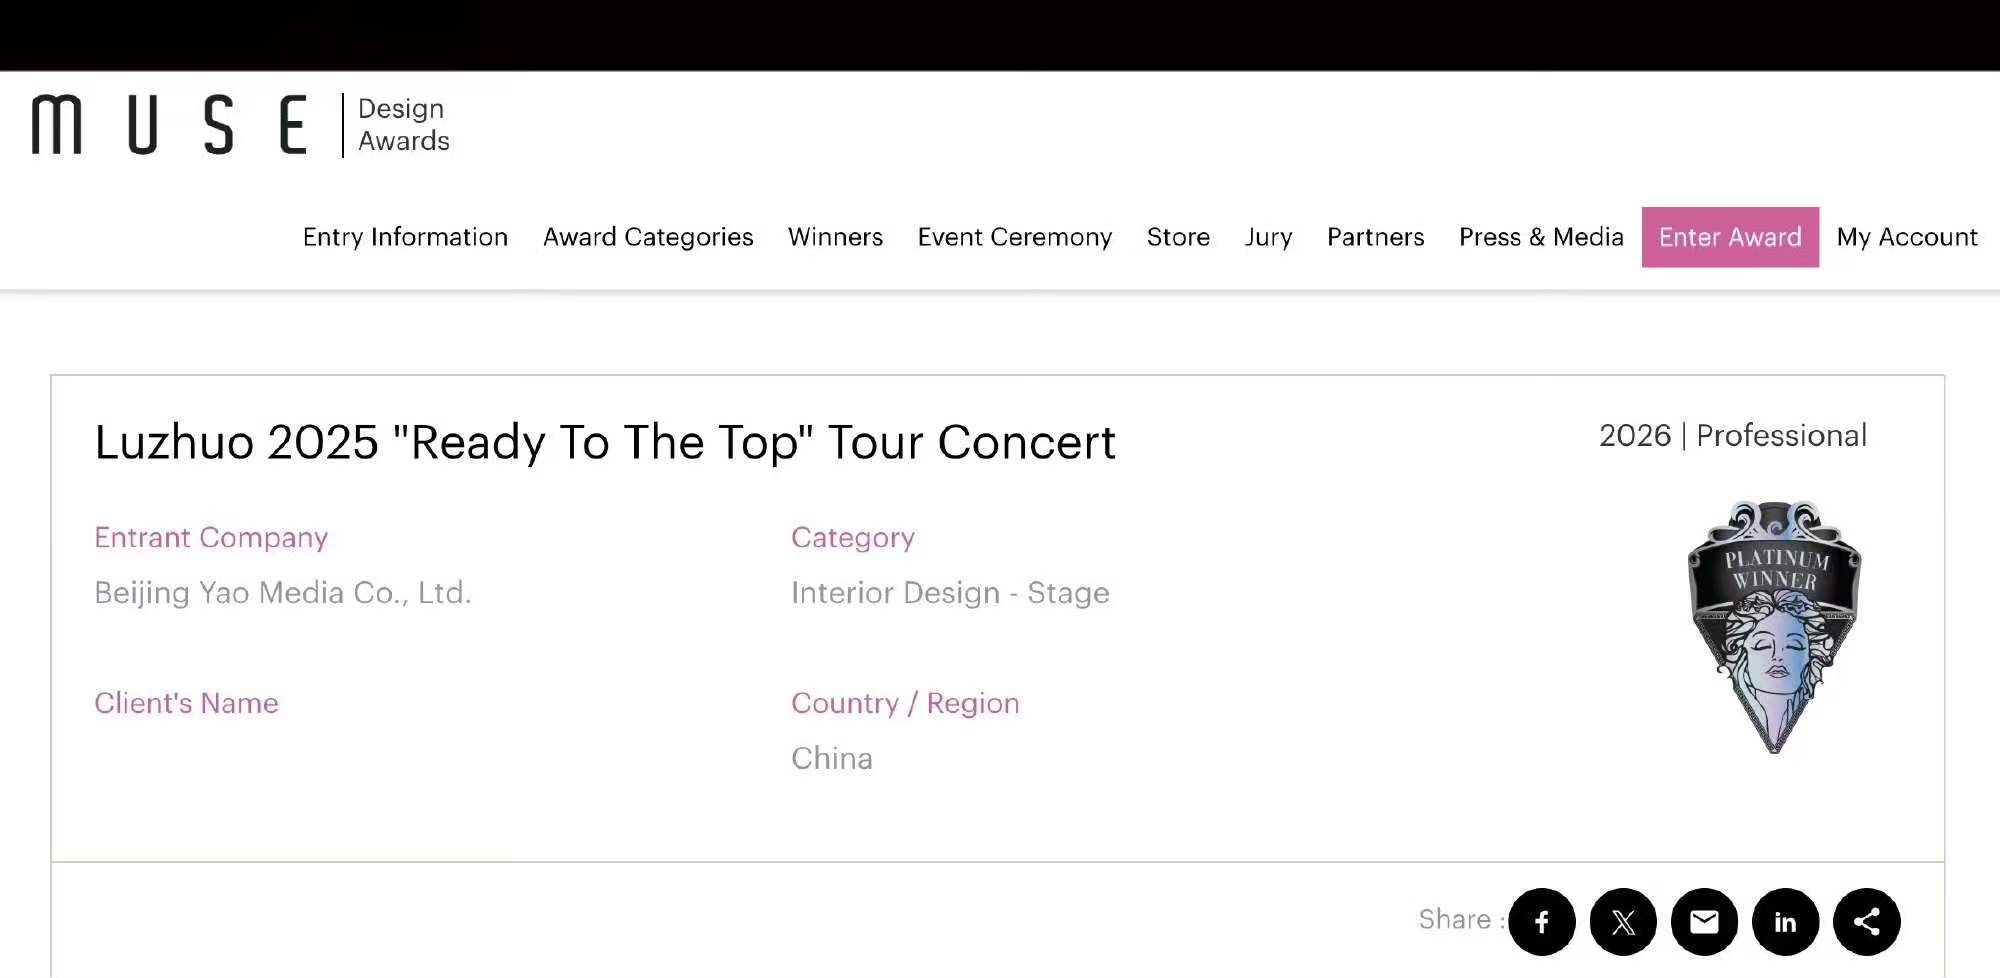Click Interior Design - Stage category text
2000x978 pixels.
pyautogui.click(x=950, y=593)
